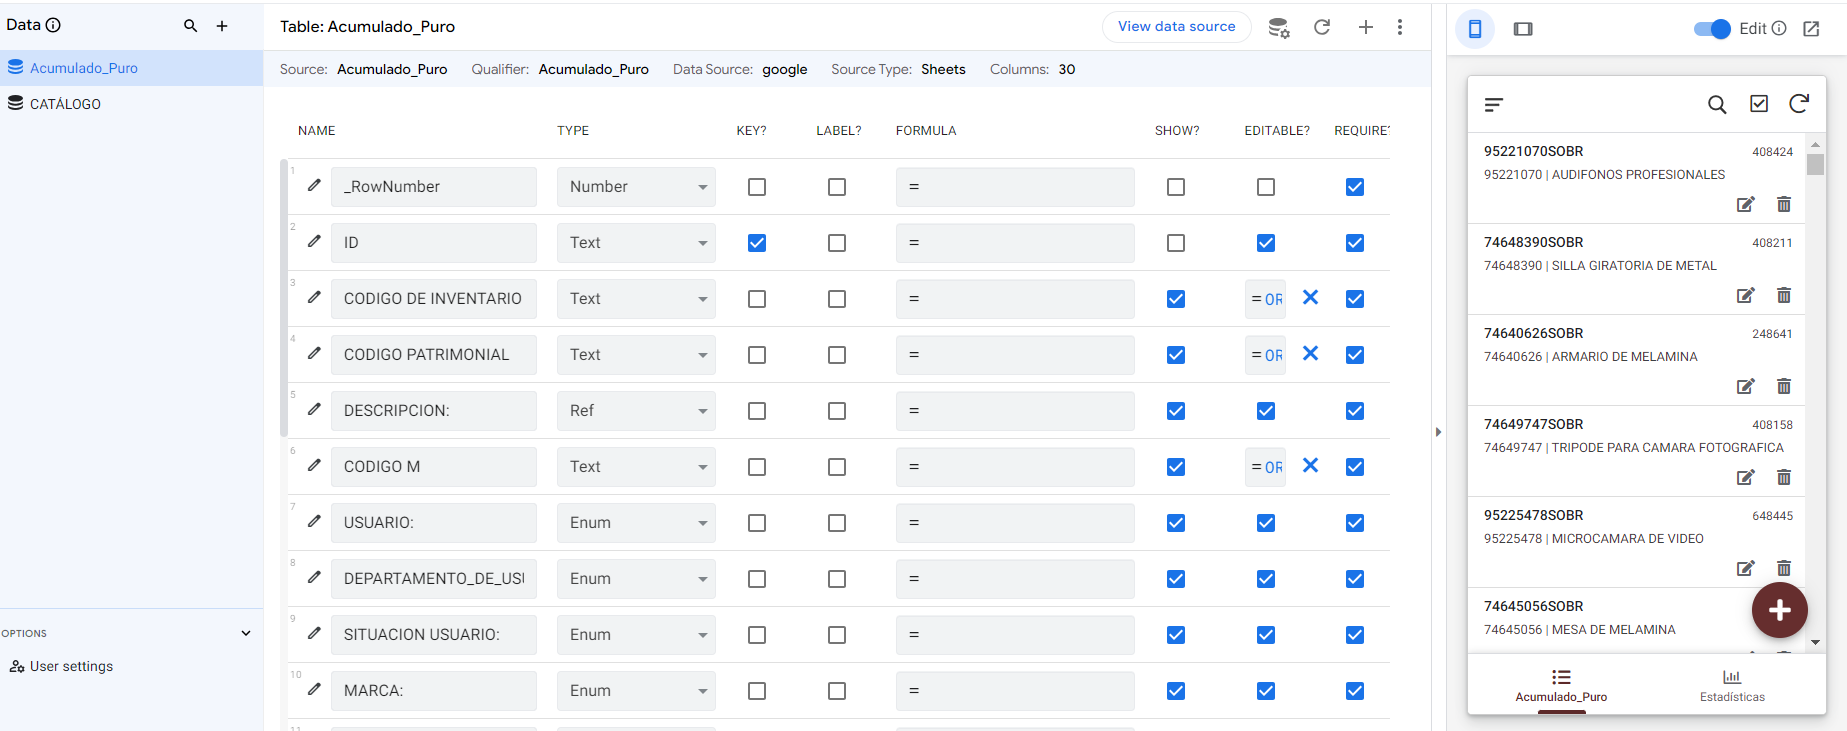Click the add column plus icon

click(1365, 27)
